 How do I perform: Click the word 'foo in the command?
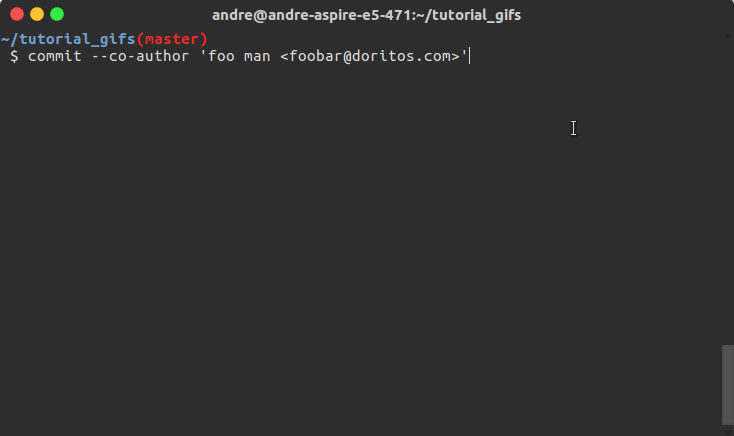(217, 56)
